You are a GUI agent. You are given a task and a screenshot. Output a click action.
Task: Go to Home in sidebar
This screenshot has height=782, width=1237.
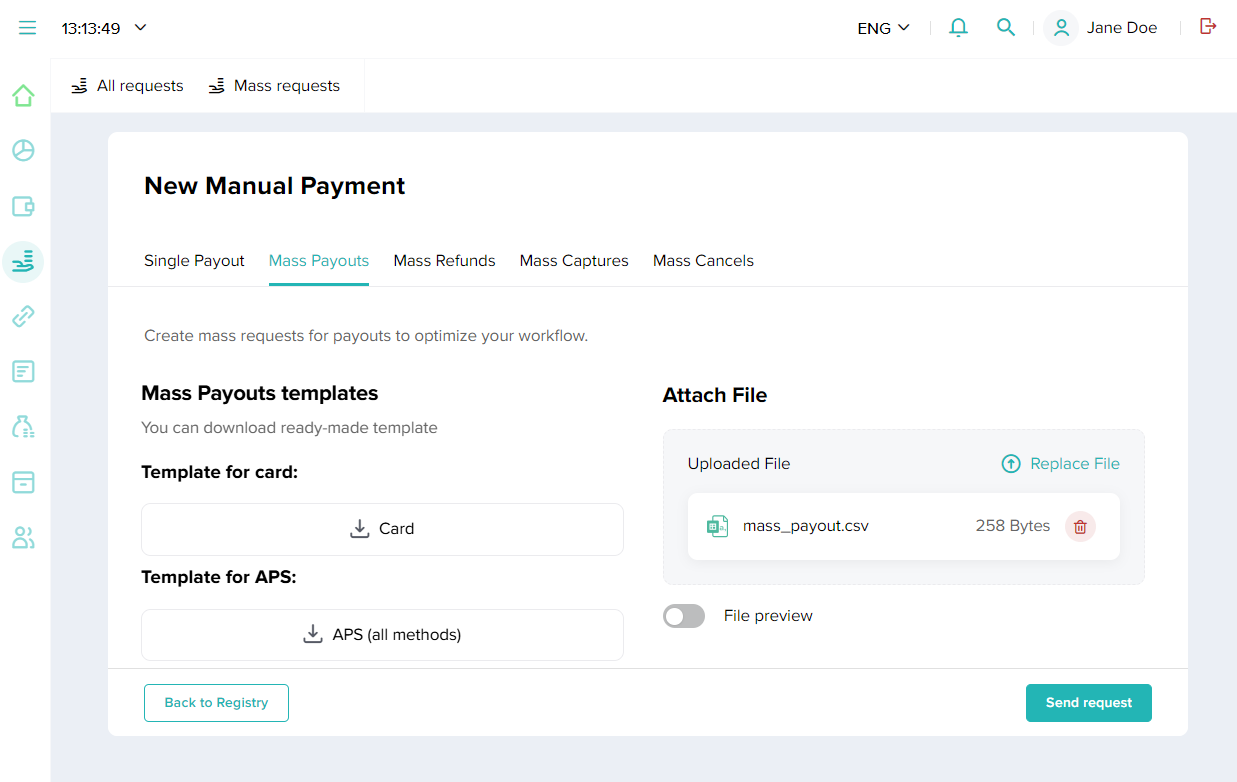[23, 96]
